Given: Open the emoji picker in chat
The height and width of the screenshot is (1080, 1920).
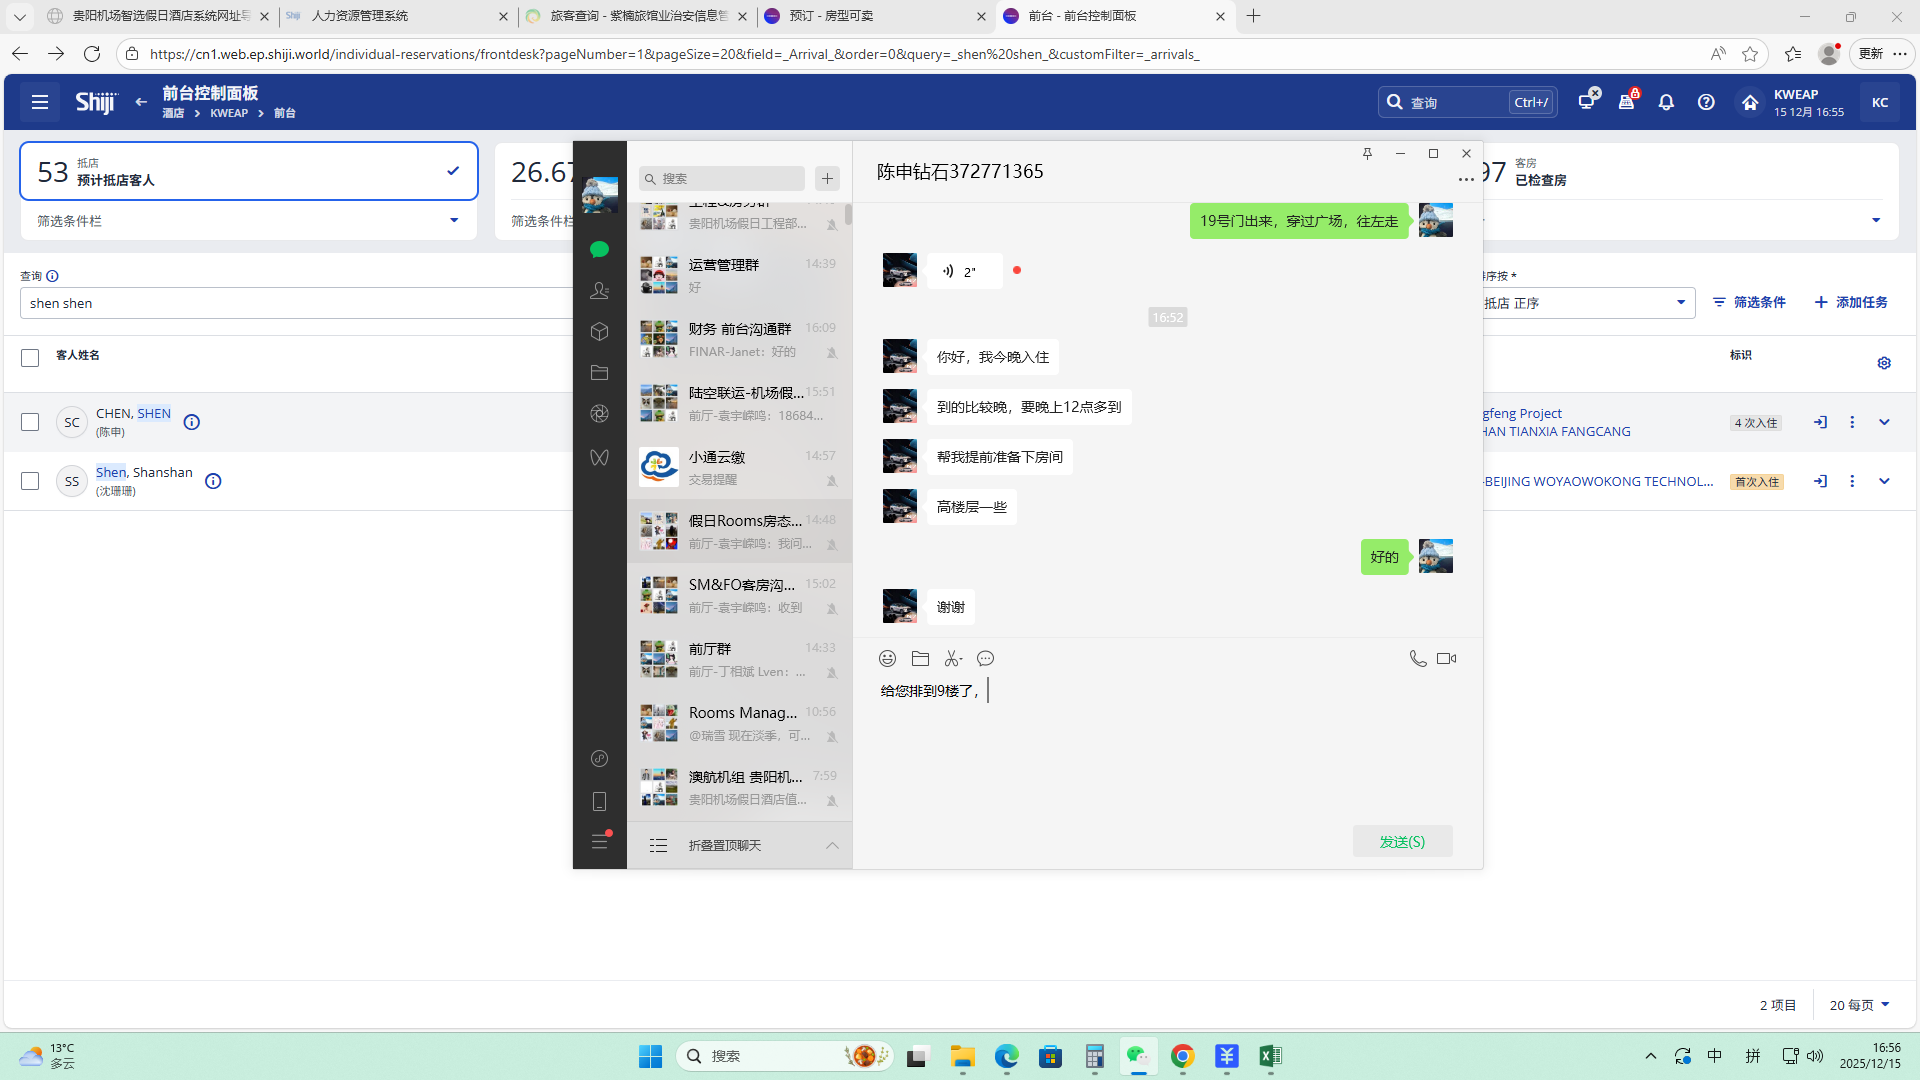Looking at the screenshot, I should [x=887, y=658].
